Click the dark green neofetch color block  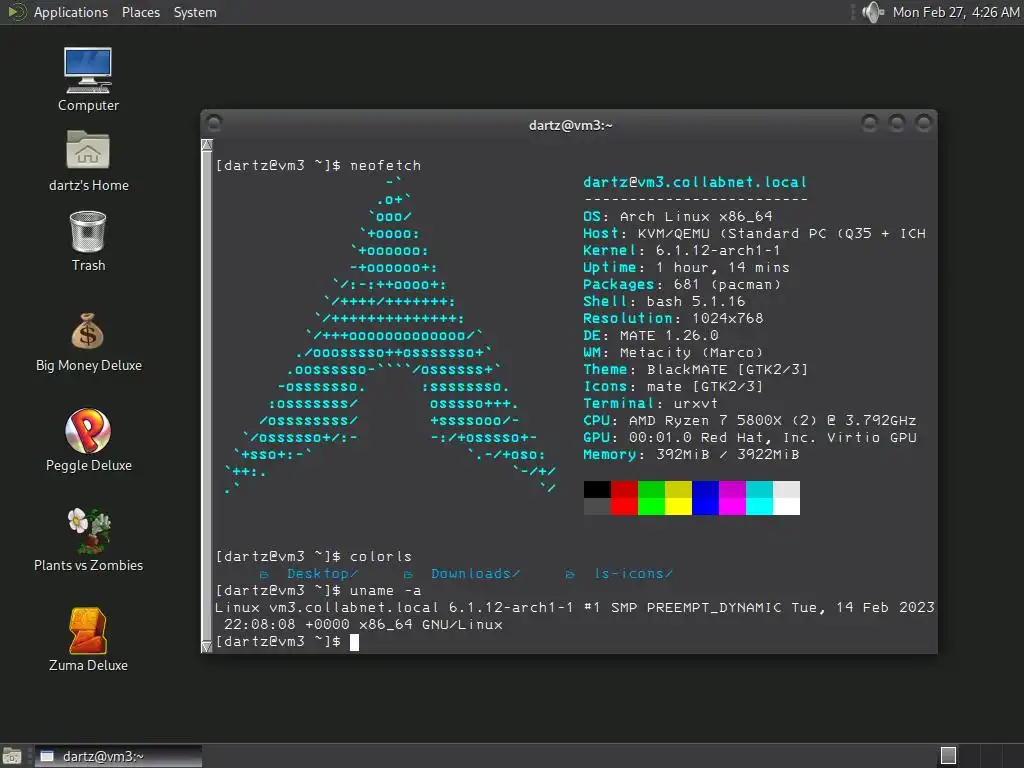(x=651, y=489)
